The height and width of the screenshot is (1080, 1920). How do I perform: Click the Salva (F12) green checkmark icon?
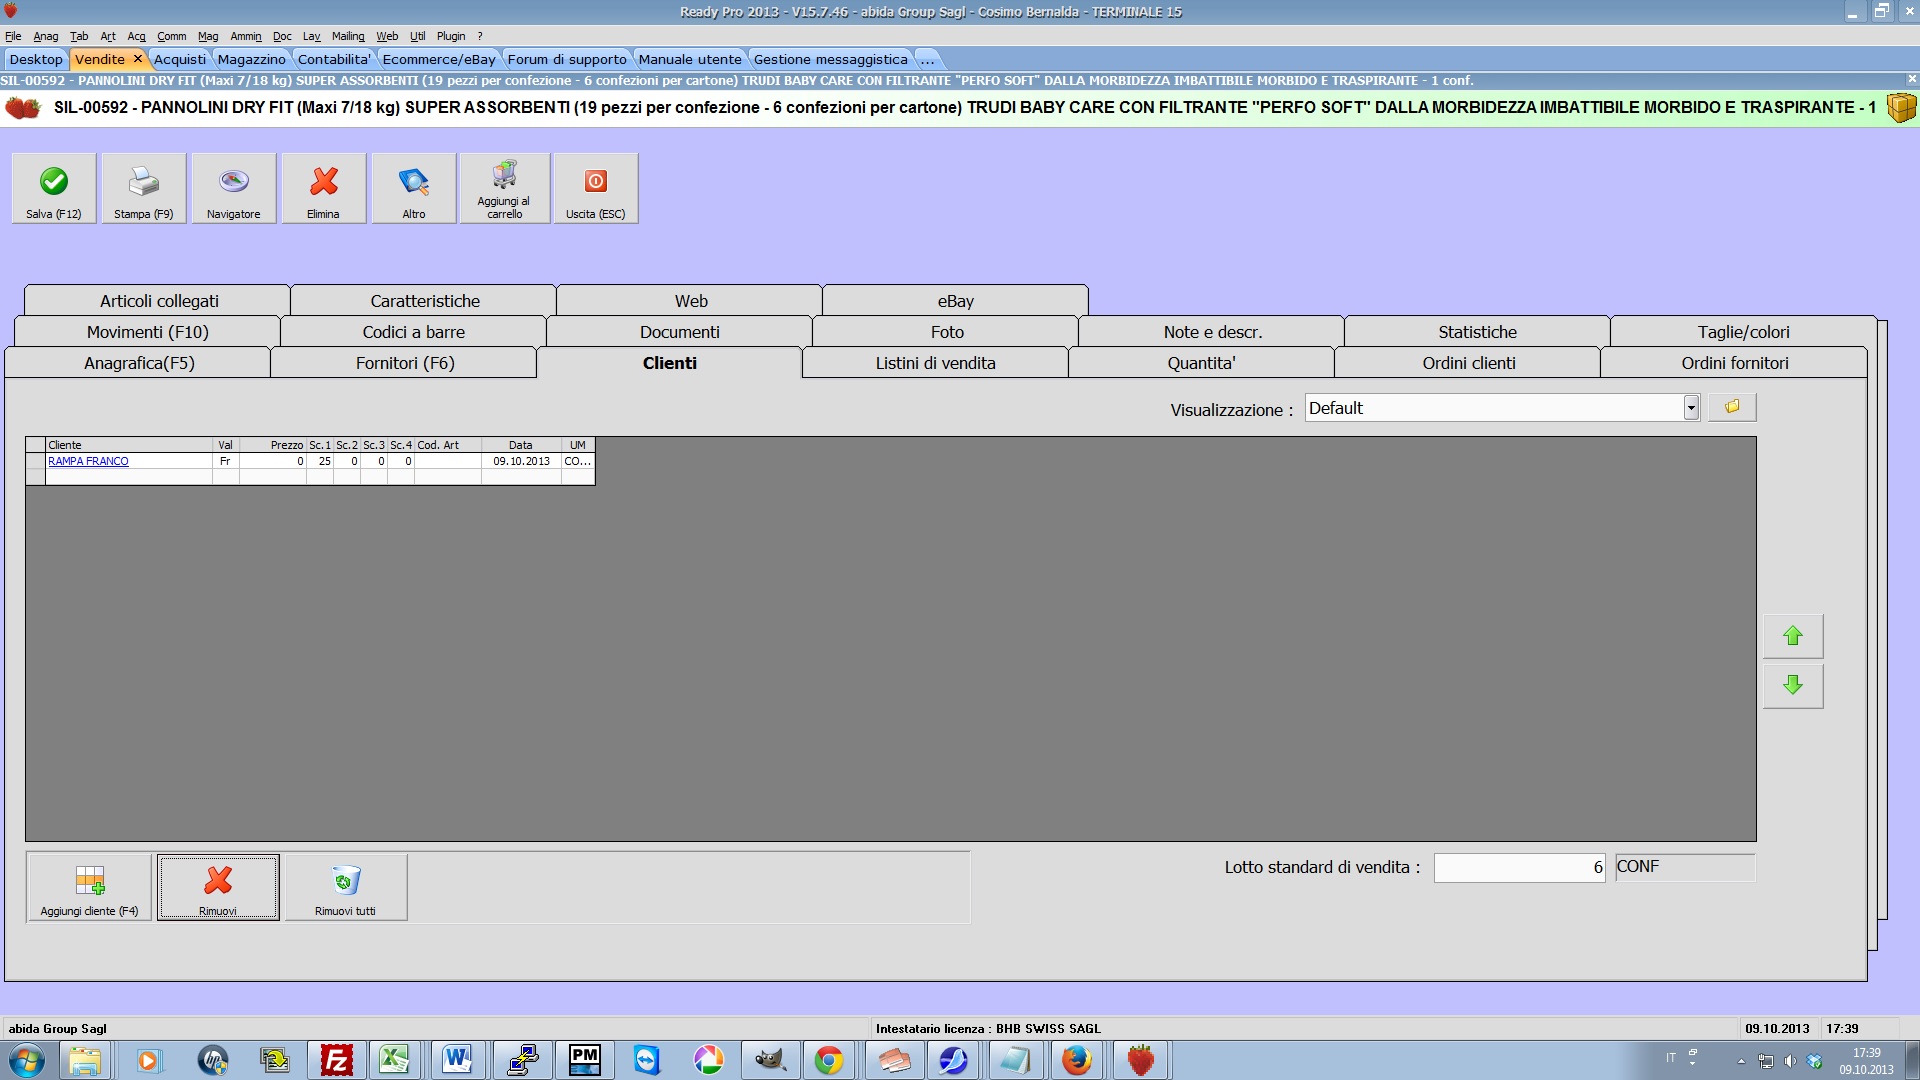[x=54, y=182]
